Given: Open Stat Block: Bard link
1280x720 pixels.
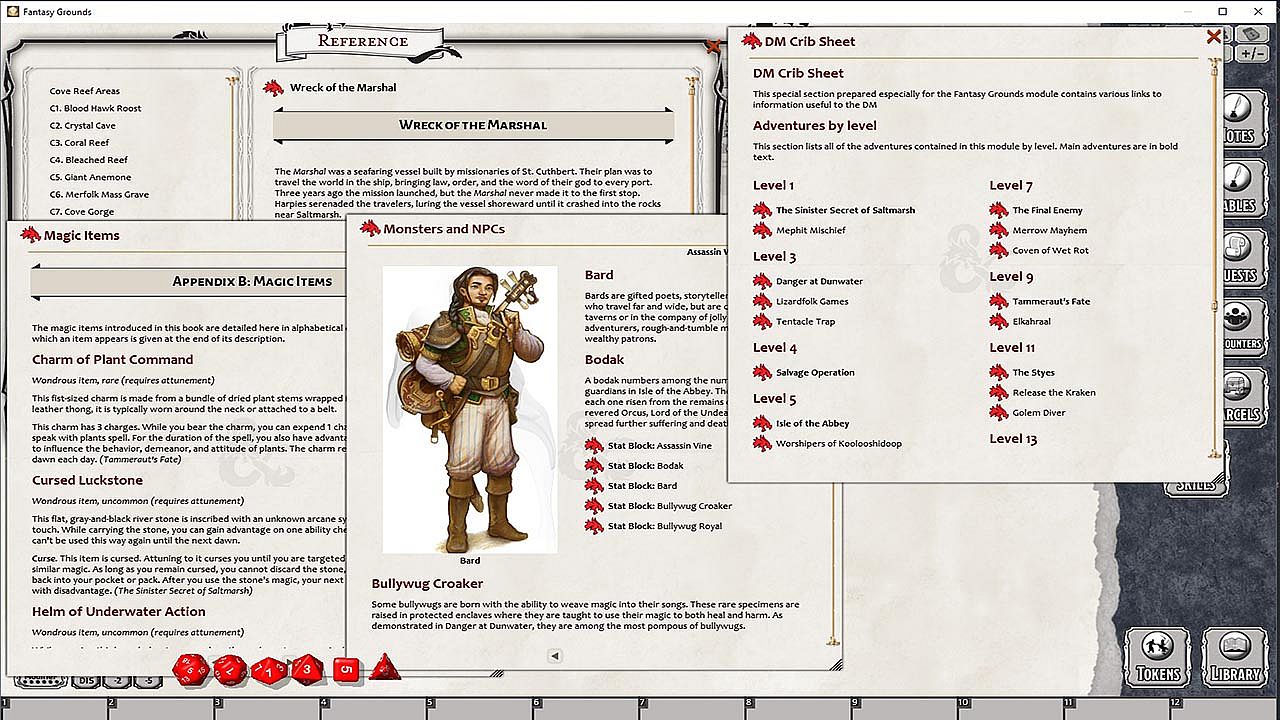Looking at the screenshot, I should (643, 485).
